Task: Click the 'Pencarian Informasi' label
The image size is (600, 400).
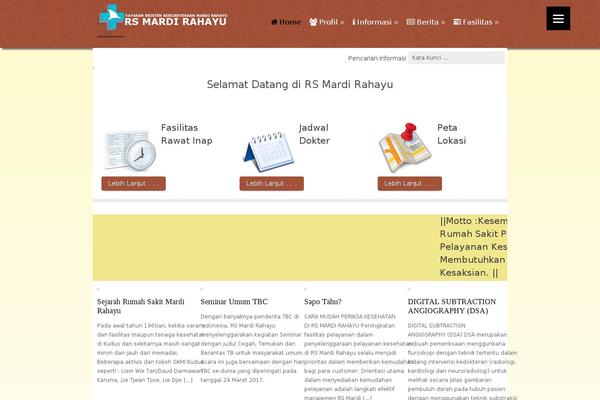Action: pyautogui.click(x=377, y=58)
